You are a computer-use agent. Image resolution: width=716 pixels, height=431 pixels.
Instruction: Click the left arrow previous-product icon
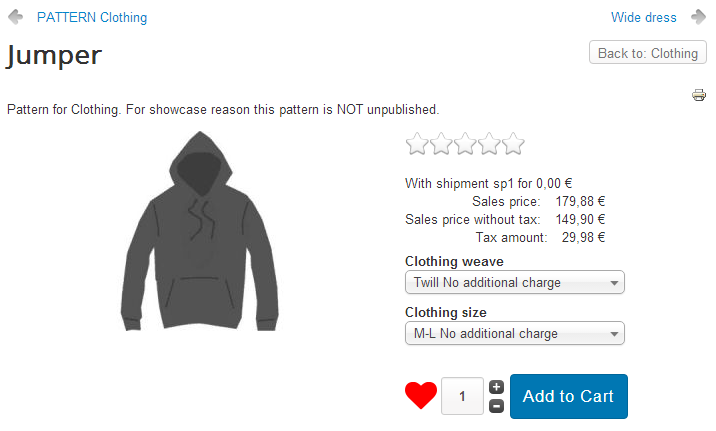[x=16, y=17]
